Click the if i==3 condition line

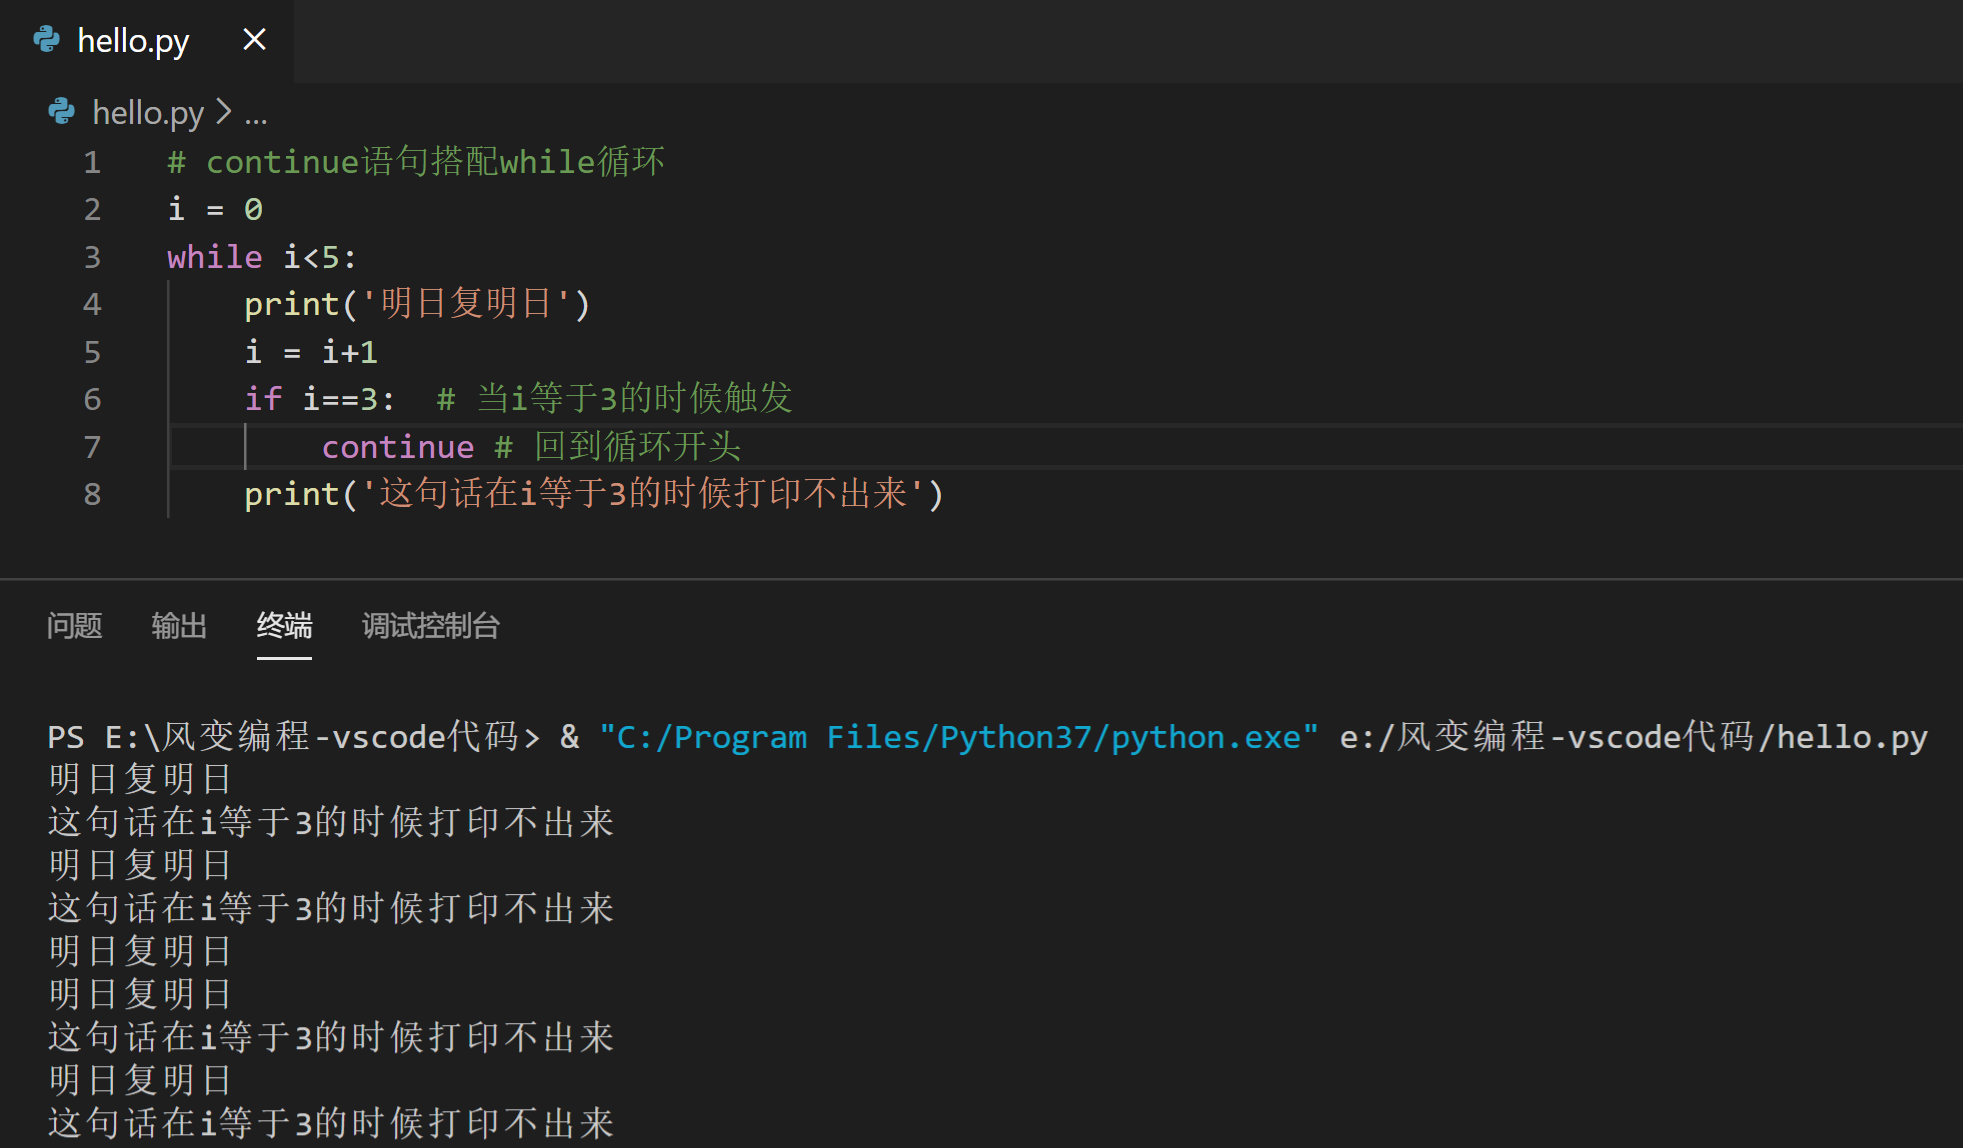[x=320, y=399]
